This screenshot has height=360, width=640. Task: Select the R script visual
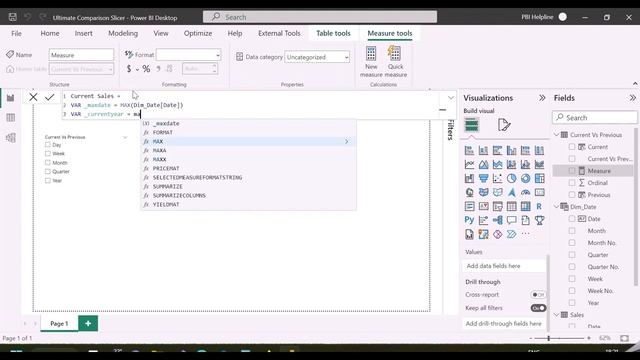click(x=539, y=207)
